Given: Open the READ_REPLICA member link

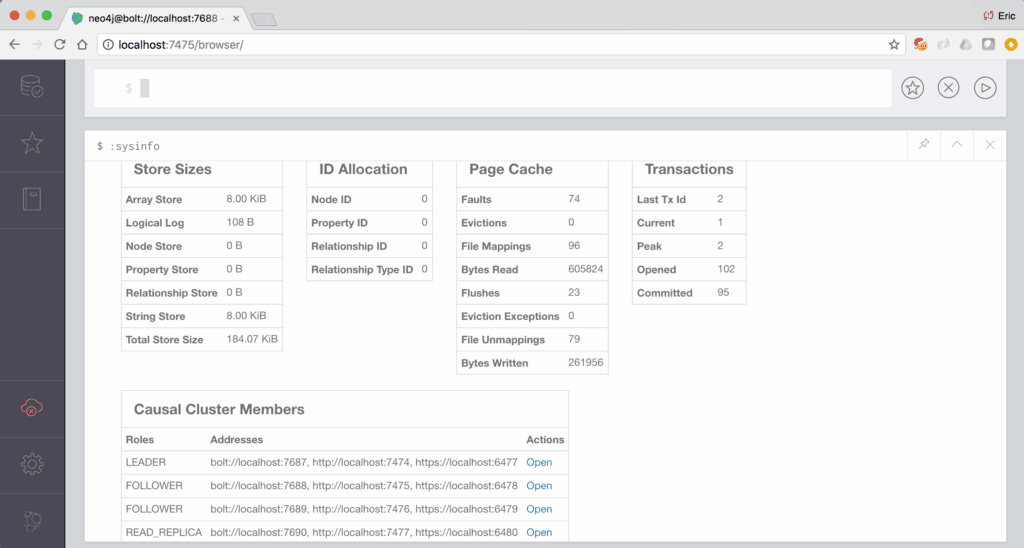Looking at the screenshot, I should pos(539,532).
